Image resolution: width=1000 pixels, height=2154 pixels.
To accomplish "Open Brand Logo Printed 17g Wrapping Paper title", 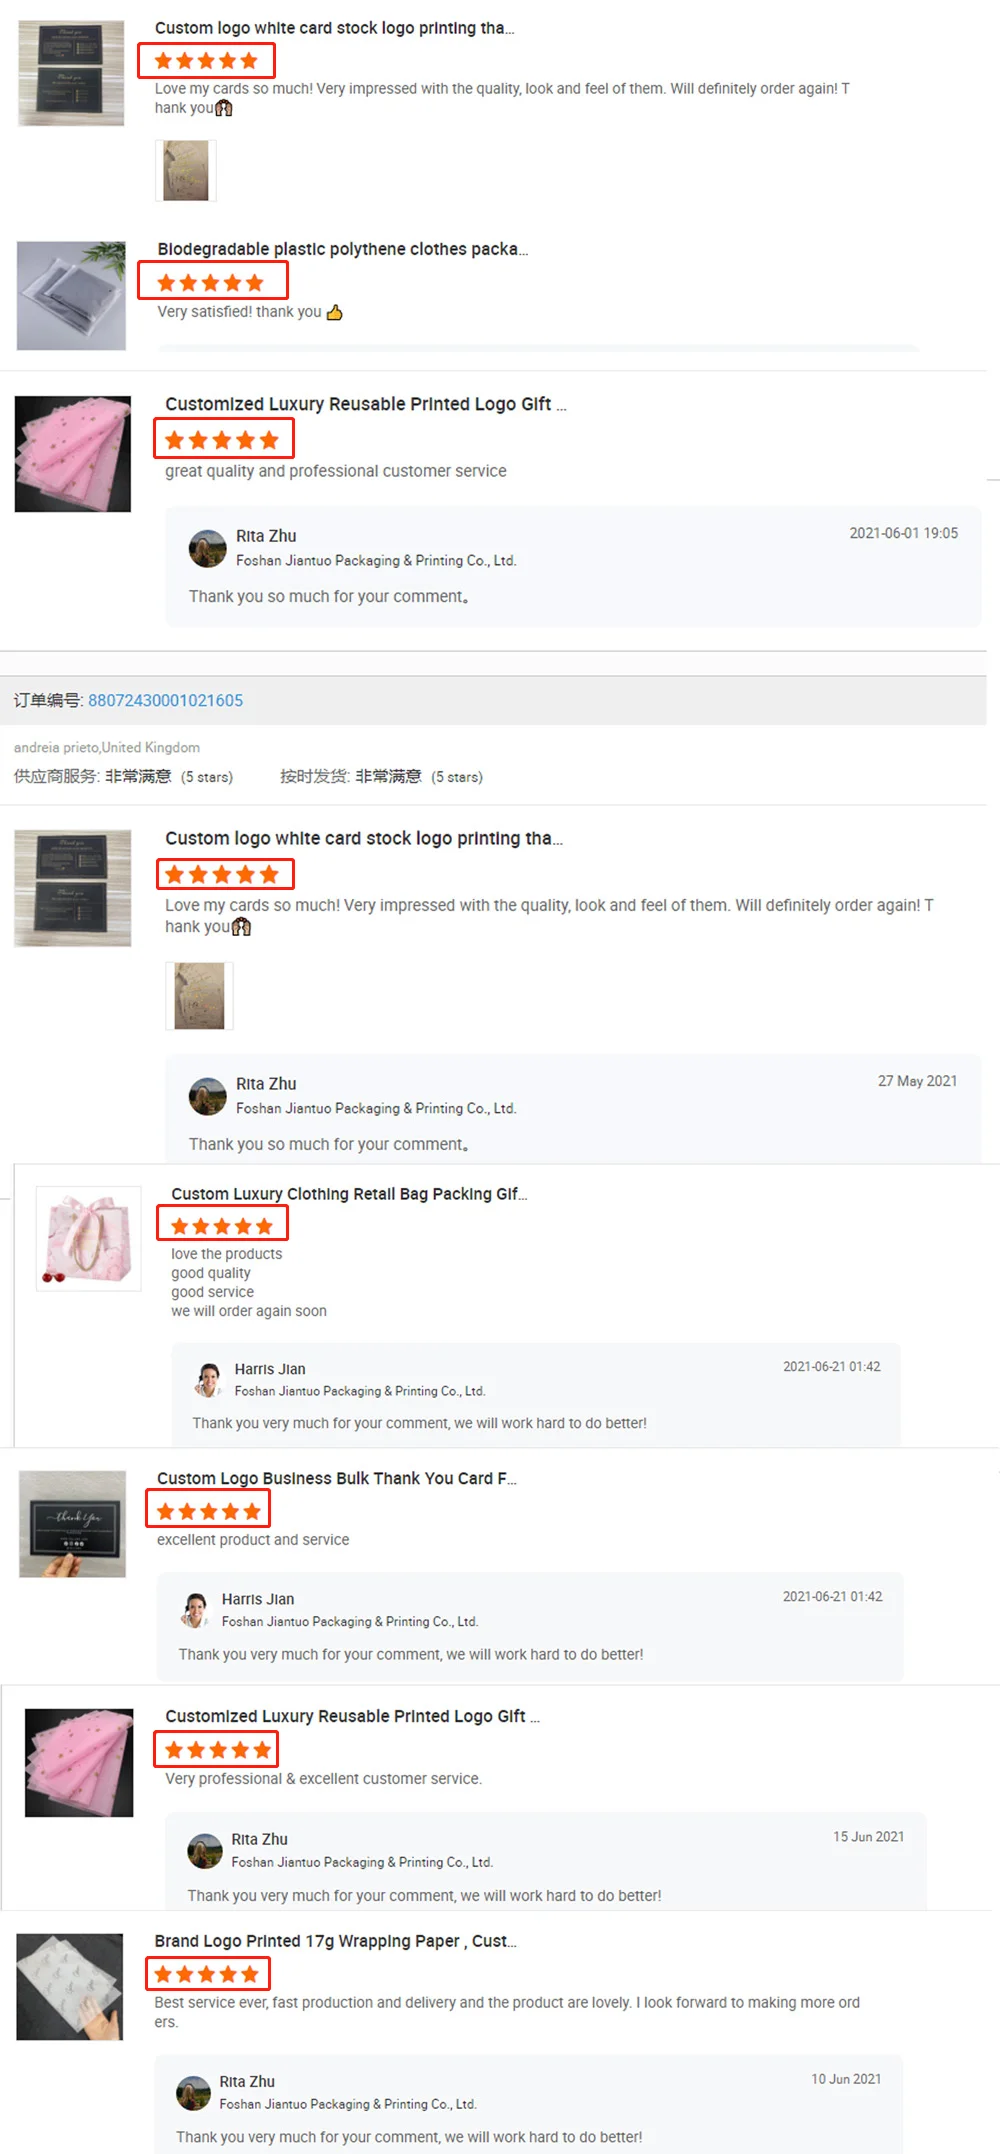I will (335, 1941).
